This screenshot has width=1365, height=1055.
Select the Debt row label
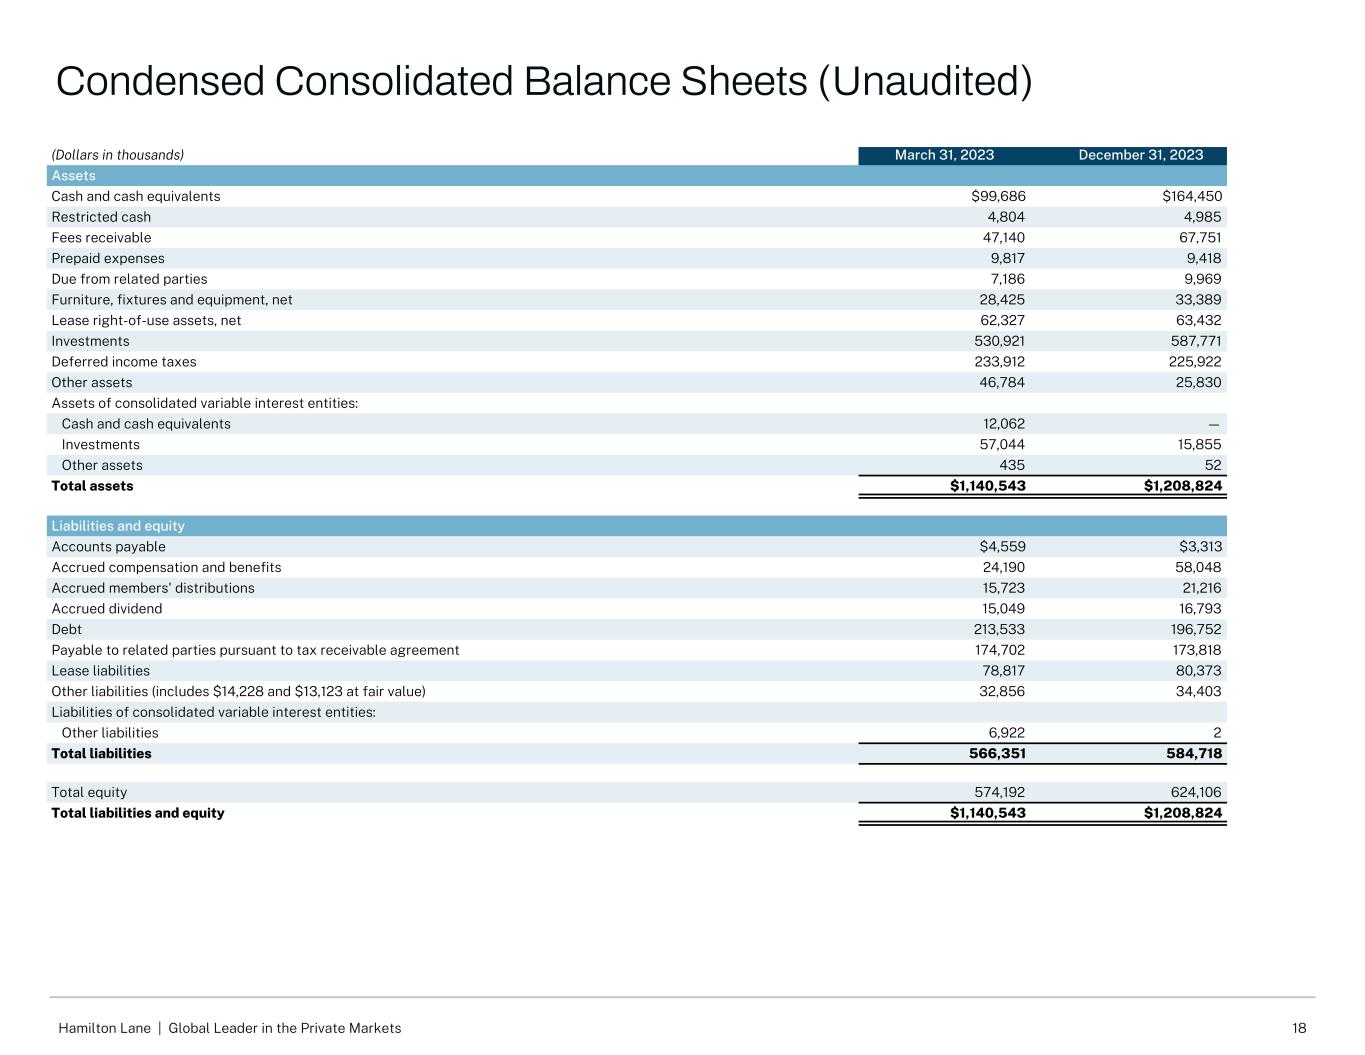tap(67, 630)
